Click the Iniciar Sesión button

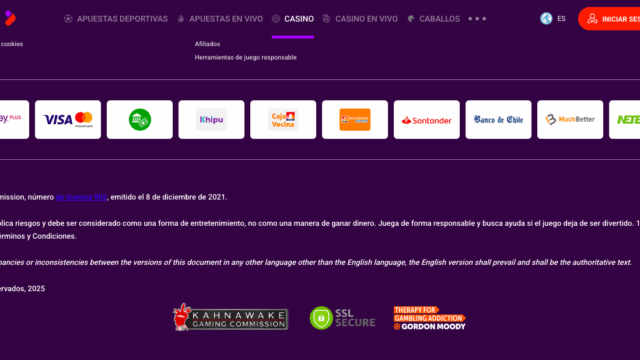pyautogui.click(x=609, y=19)
